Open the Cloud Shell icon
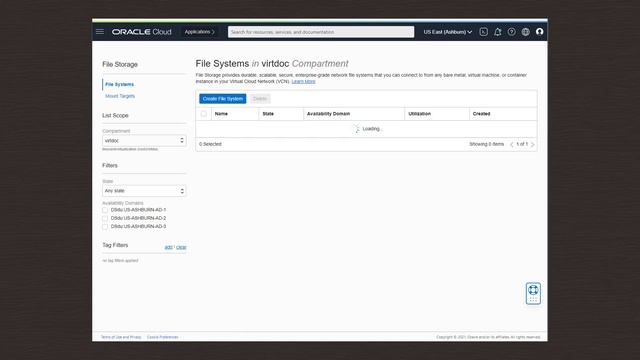The image size is (640, 360). (483, 32)
